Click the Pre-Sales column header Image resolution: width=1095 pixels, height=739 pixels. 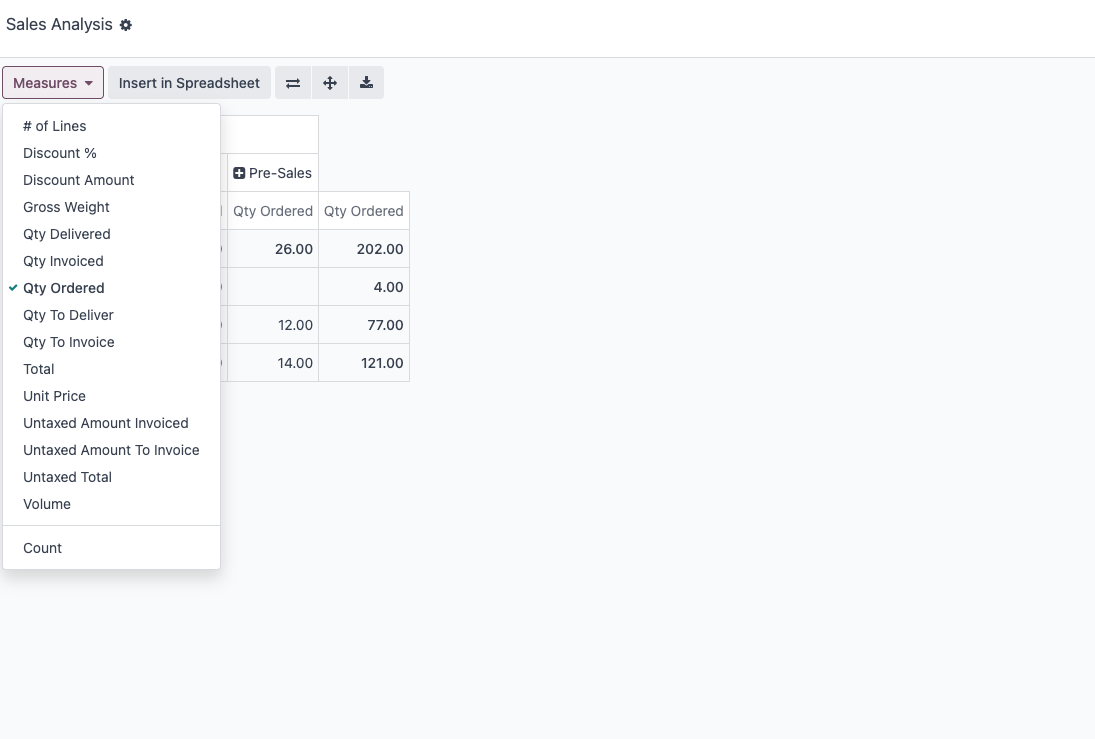[x=273, y=173]
